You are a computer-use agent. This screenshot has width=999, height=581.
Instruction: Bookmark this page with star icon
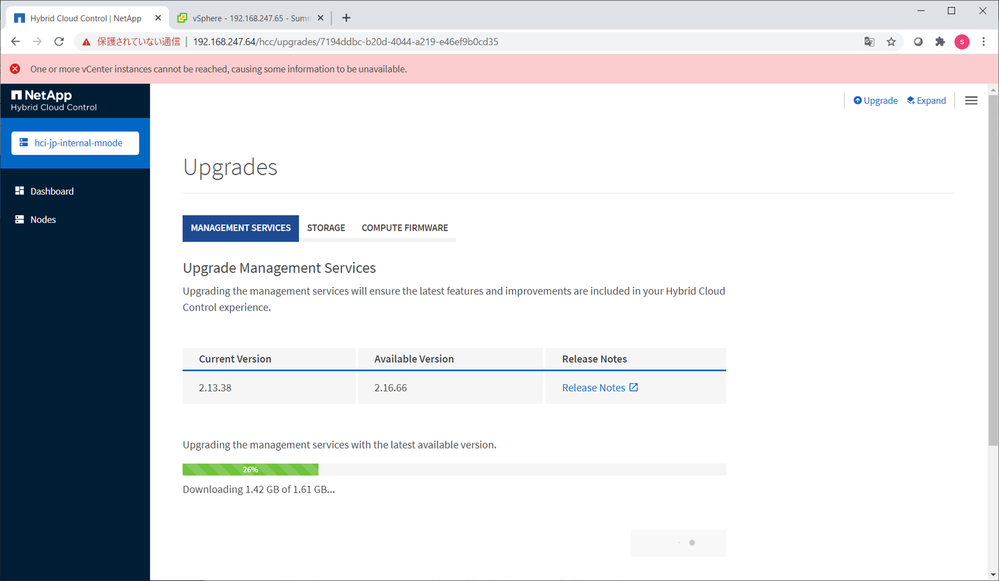pyautogui.click(x=891, y=42)
